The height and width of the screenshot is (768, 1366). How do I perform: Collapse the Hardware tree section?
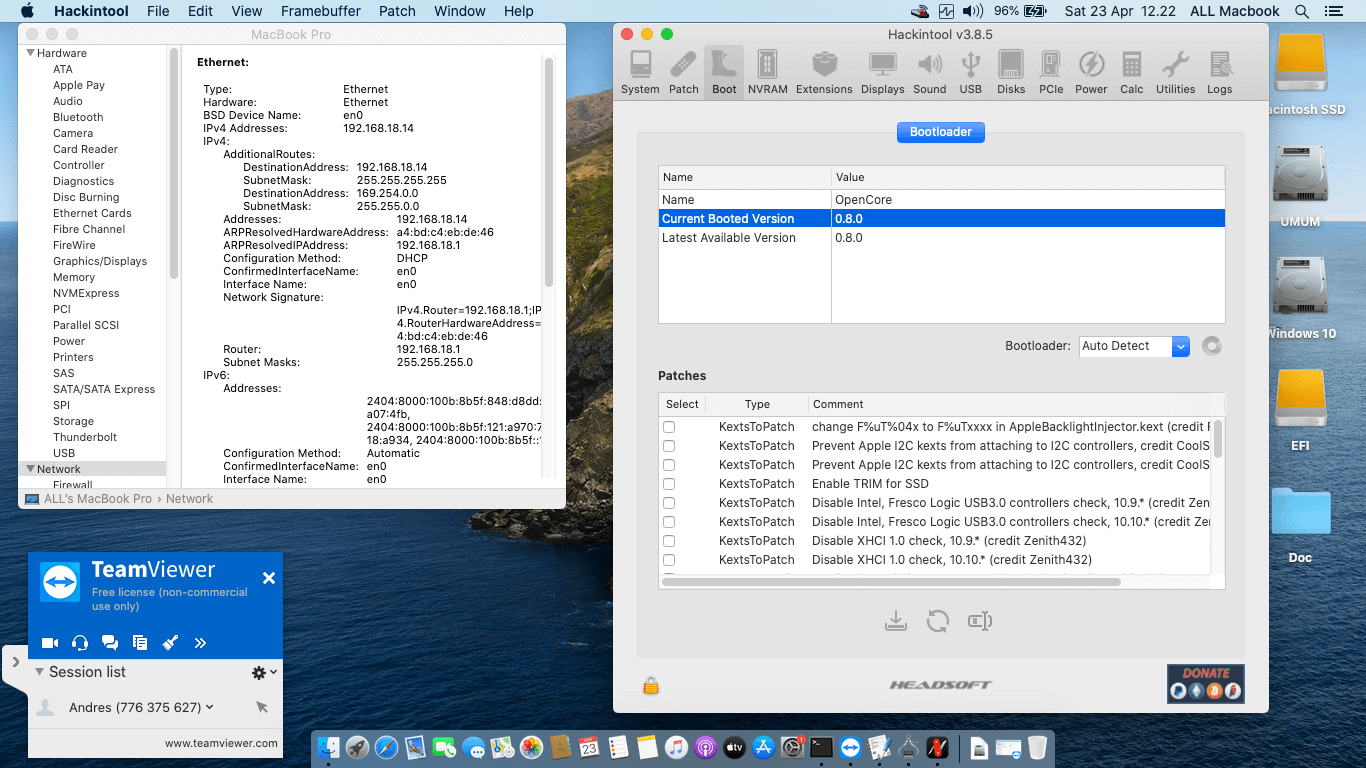point(31,53)
